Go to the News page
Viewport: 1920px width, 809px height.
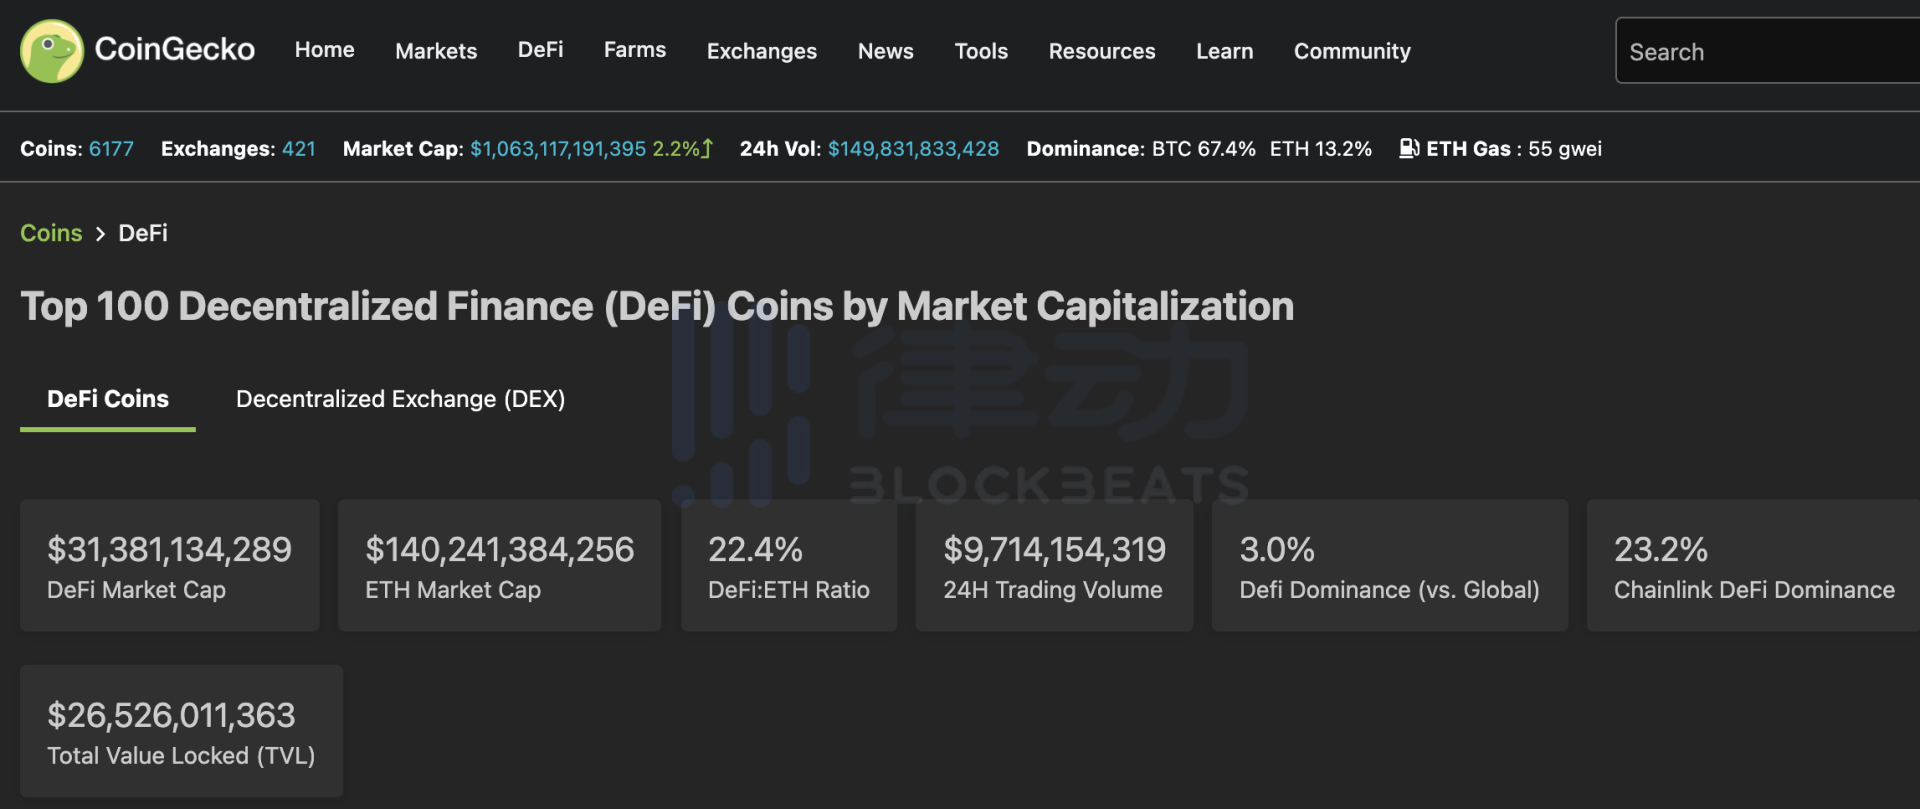point(886,51)
